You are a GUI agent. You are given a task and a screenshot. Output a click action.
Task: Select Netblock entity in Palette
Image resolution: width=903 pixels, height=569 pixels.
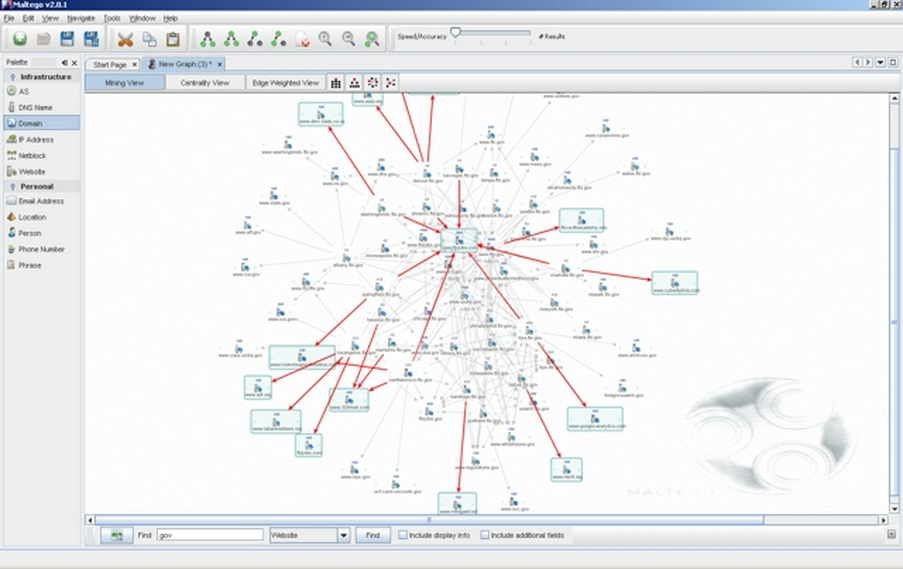point(41,155)
